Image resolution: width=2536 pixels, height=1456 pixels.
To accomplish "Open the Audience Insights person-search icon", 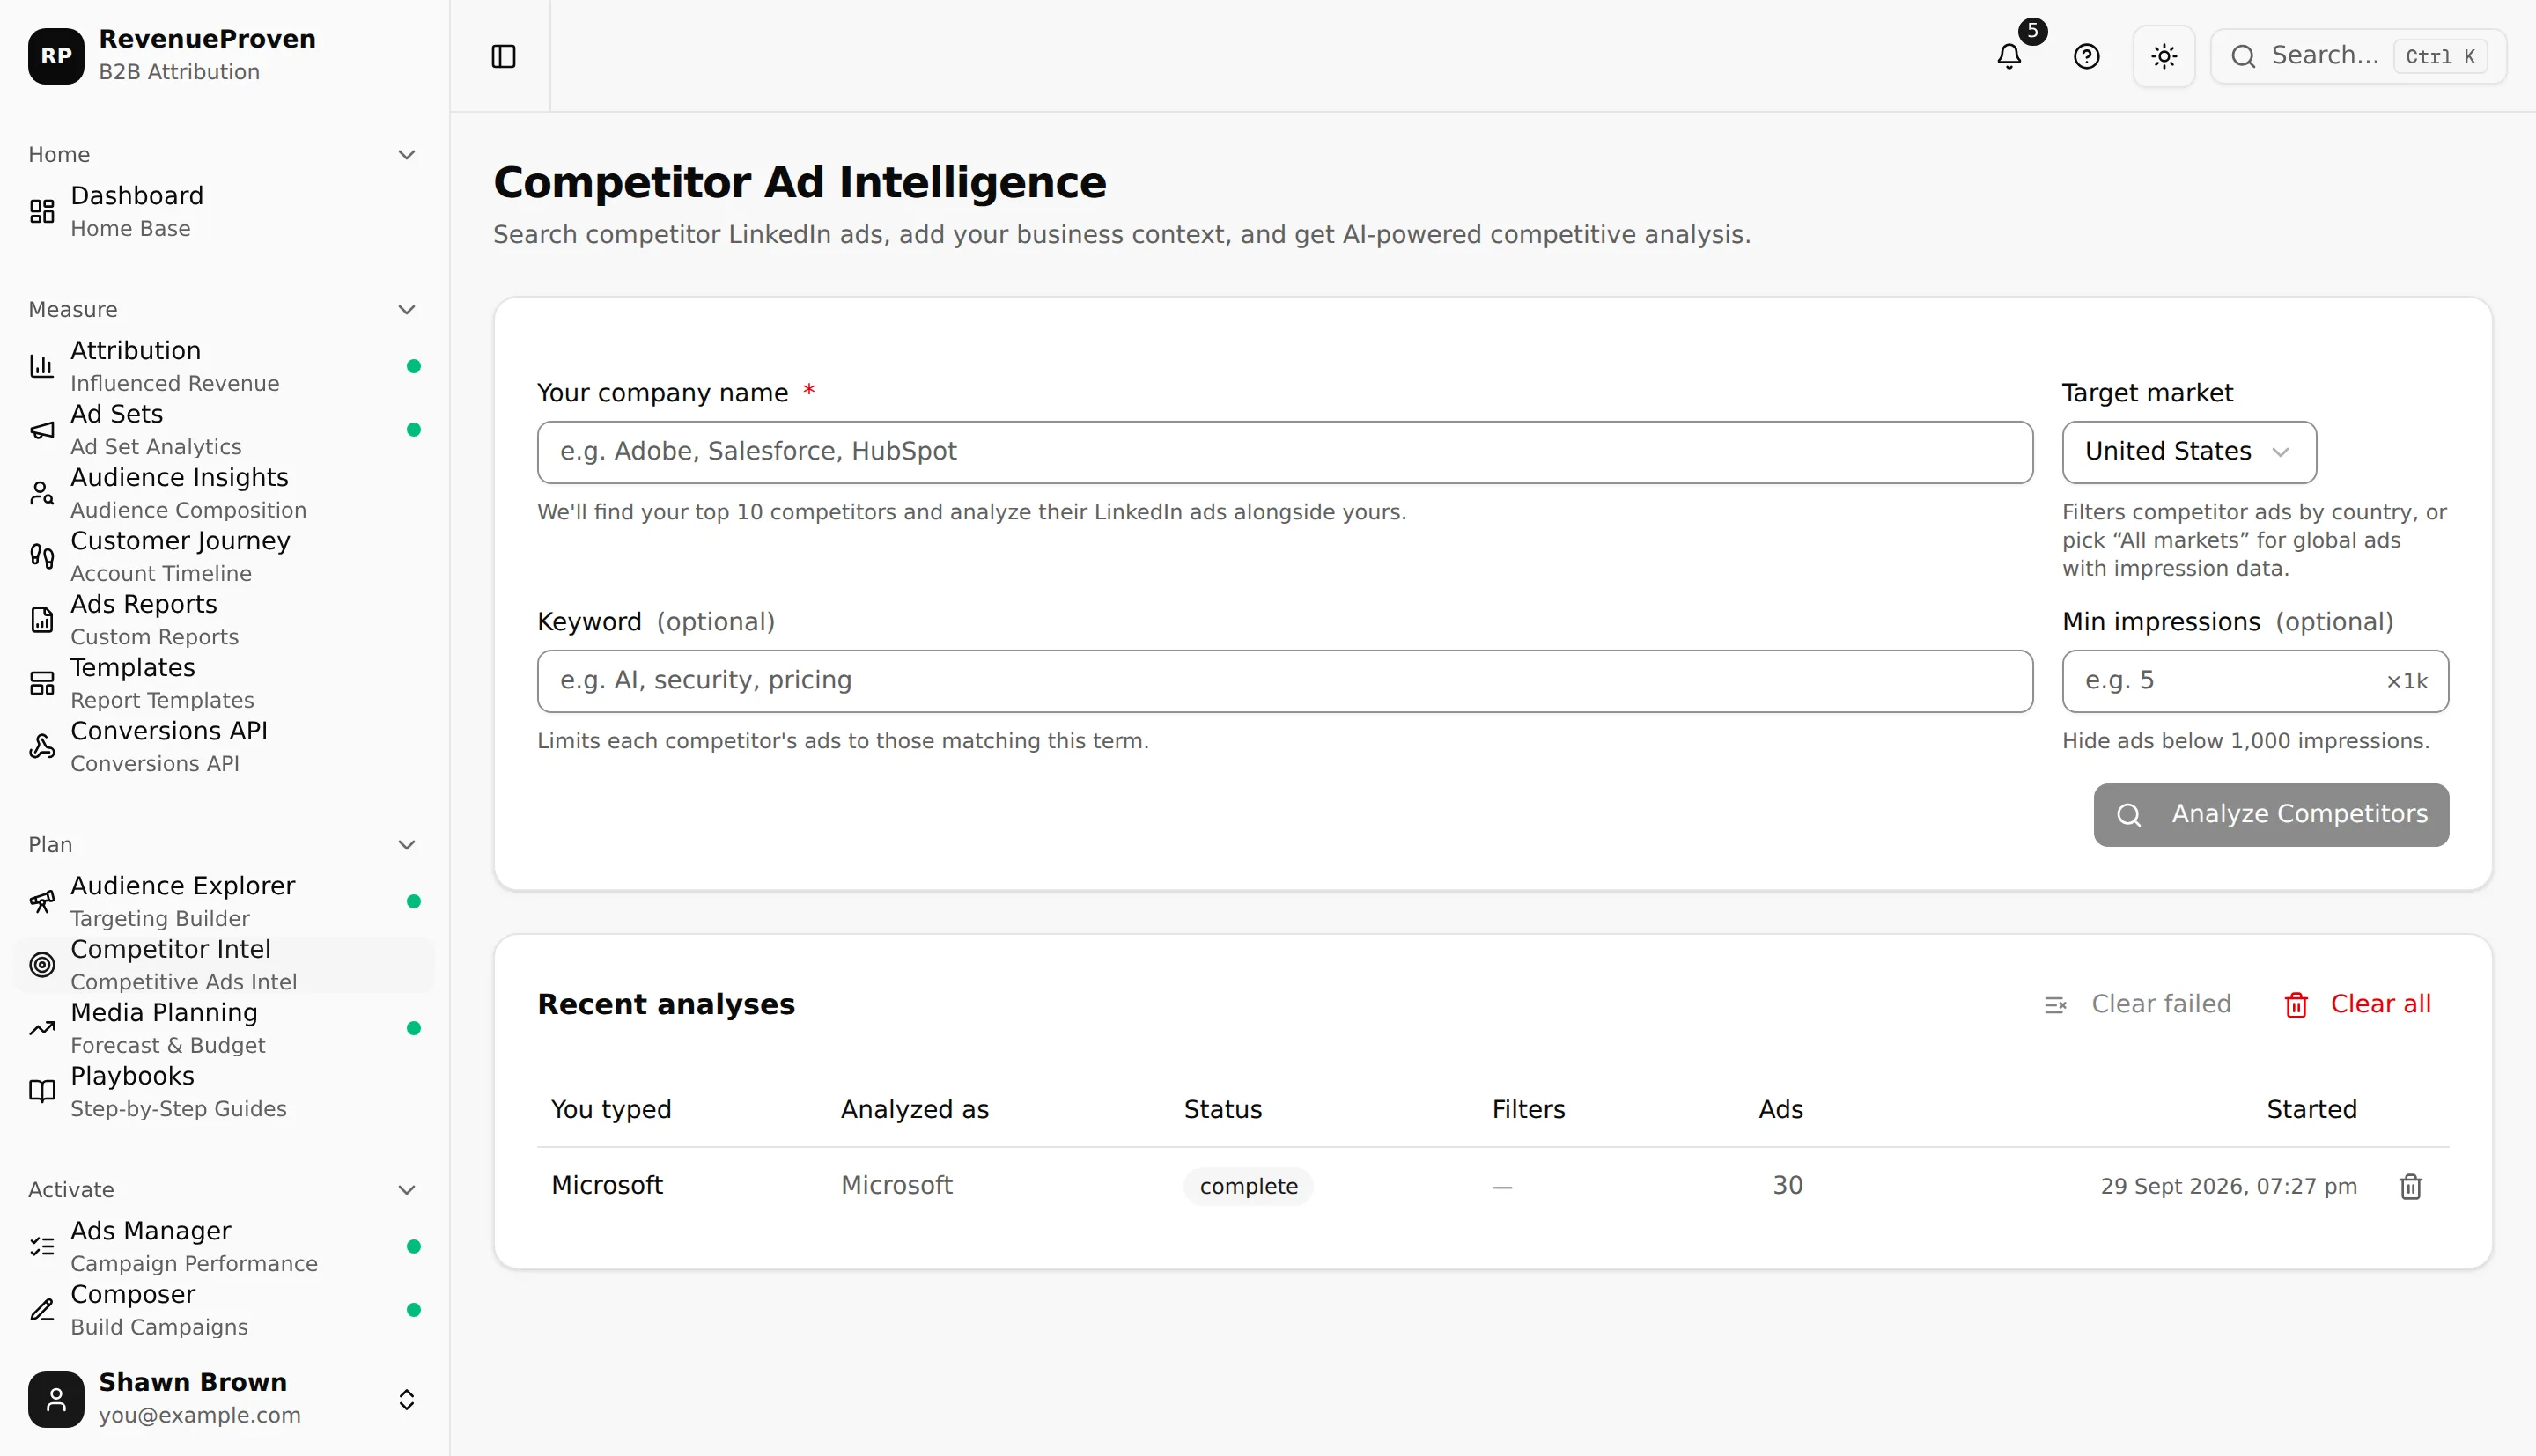I will 42,493.
